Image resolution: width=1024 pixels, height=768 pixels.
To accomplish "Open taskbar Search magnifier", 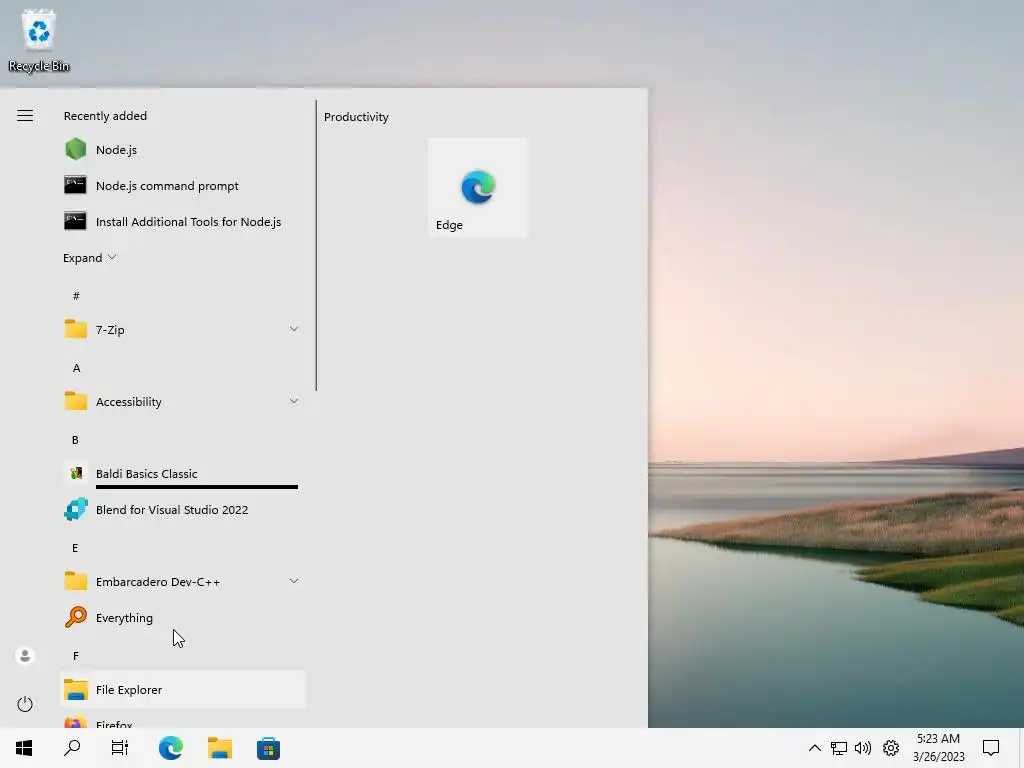I will tap(72, 748).
